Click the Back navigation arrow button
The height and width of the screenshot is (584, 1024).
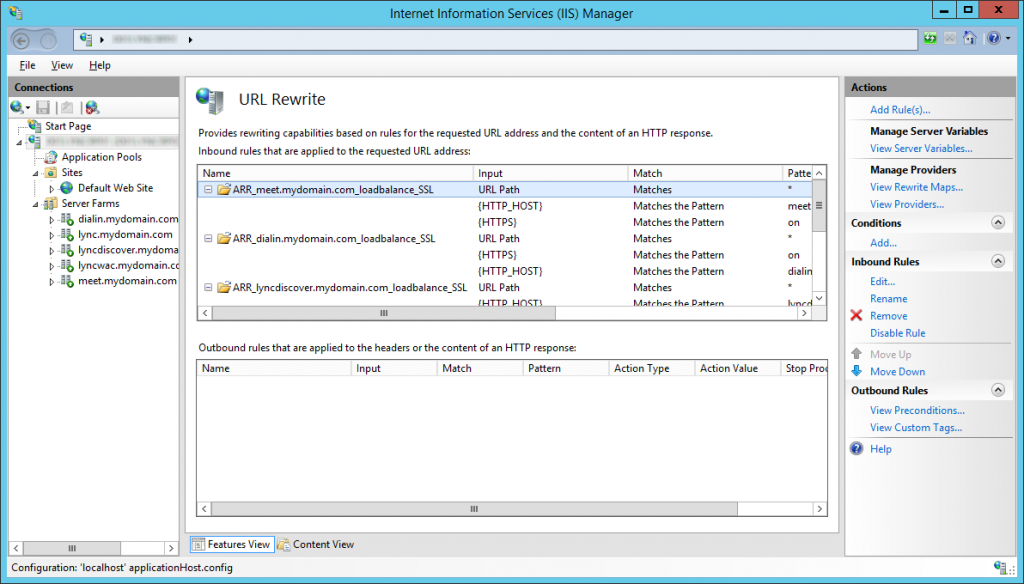click(25, 39)
